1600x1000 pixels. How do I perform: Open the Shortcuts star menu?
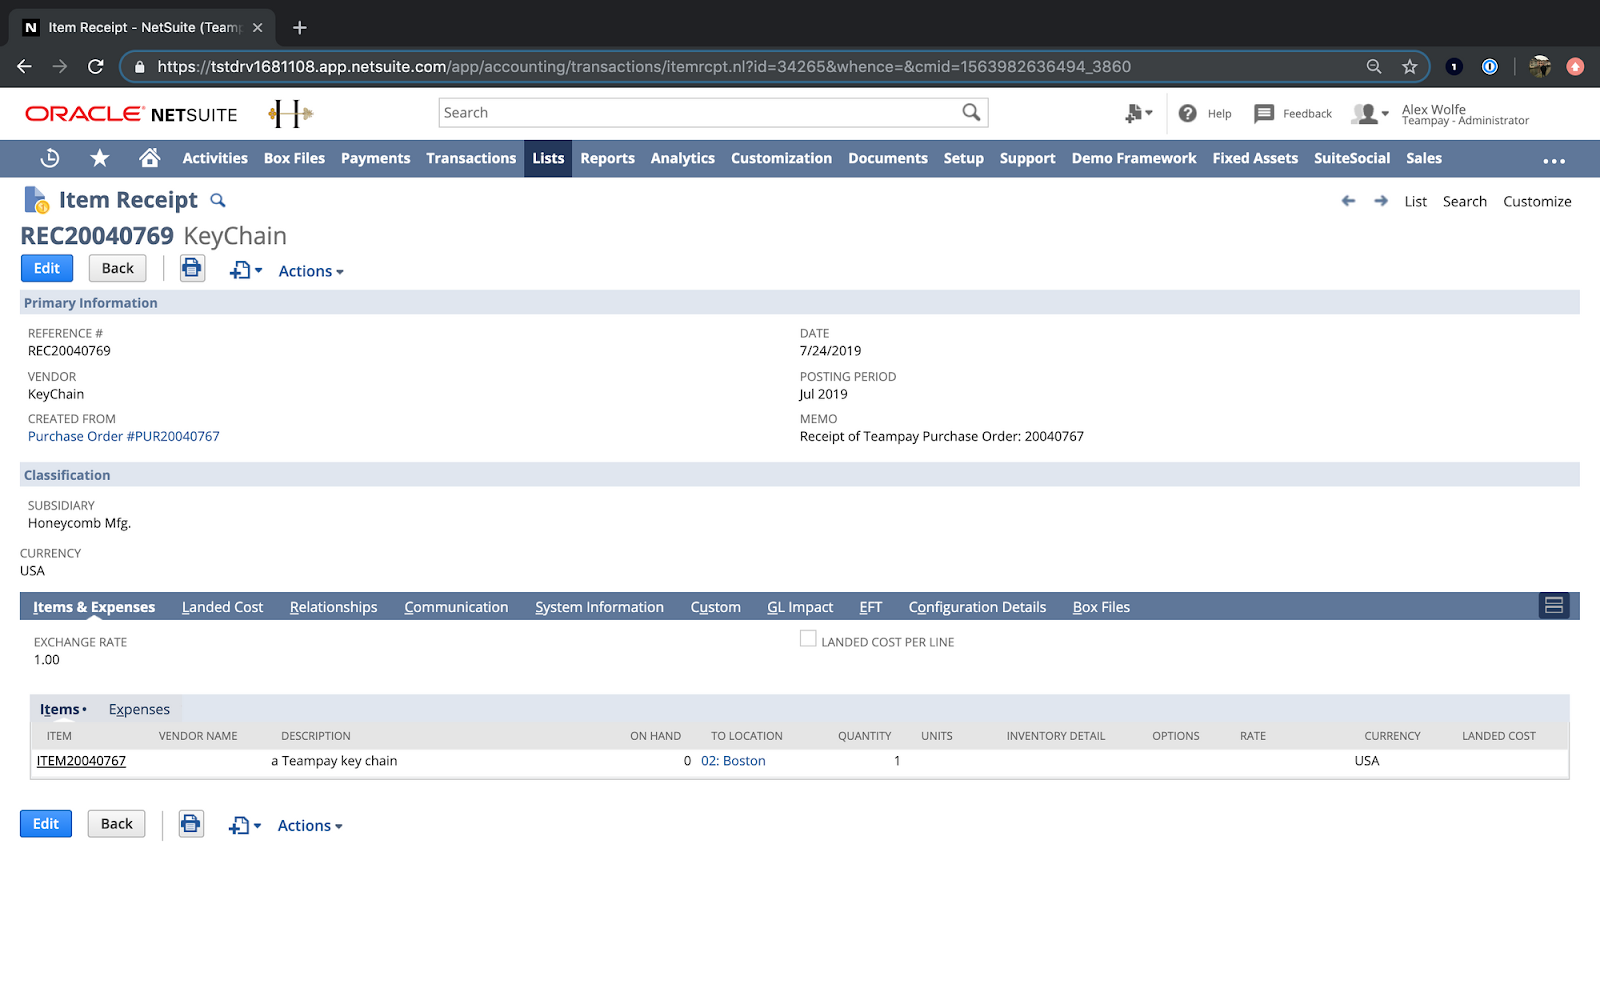(x=100, y=158)
